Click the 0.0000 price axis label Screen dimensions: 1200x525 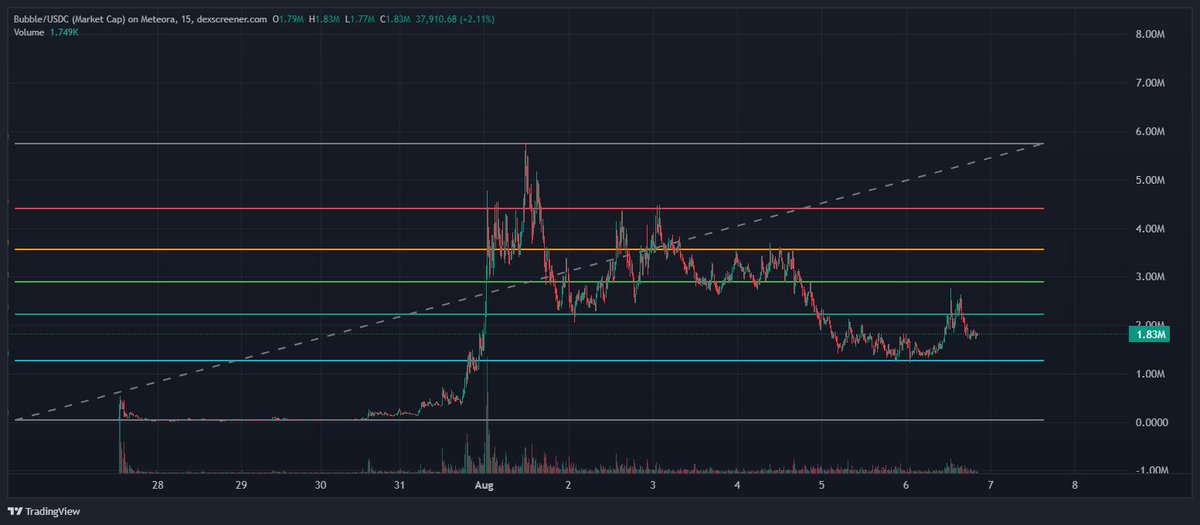tap(1151, 422)
